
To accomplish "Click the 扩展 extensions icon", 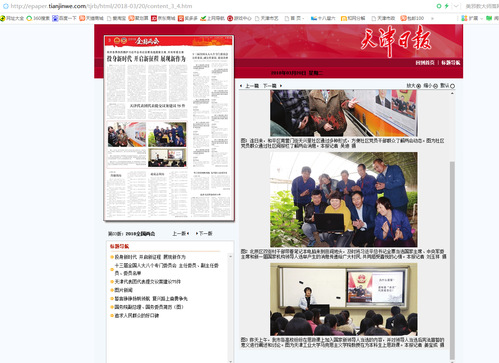I will [464, 18].
